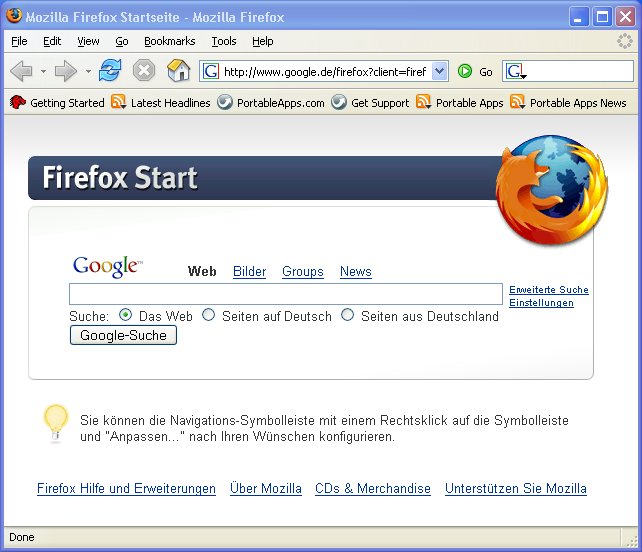The height and width of the screenshot is (552, 642).
Task: Open the Portable Apps News feed bookmark
Action: pos(569,102)
